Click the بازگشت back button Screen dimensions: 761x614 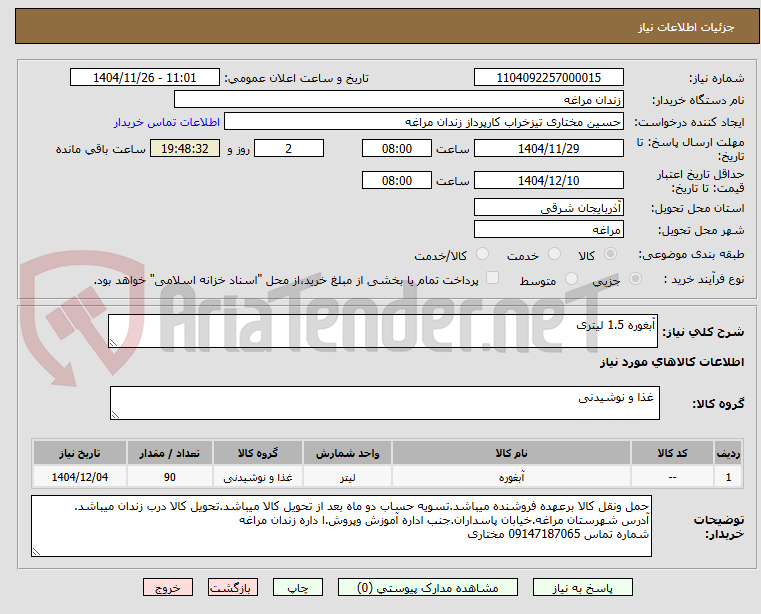(232, 587)
